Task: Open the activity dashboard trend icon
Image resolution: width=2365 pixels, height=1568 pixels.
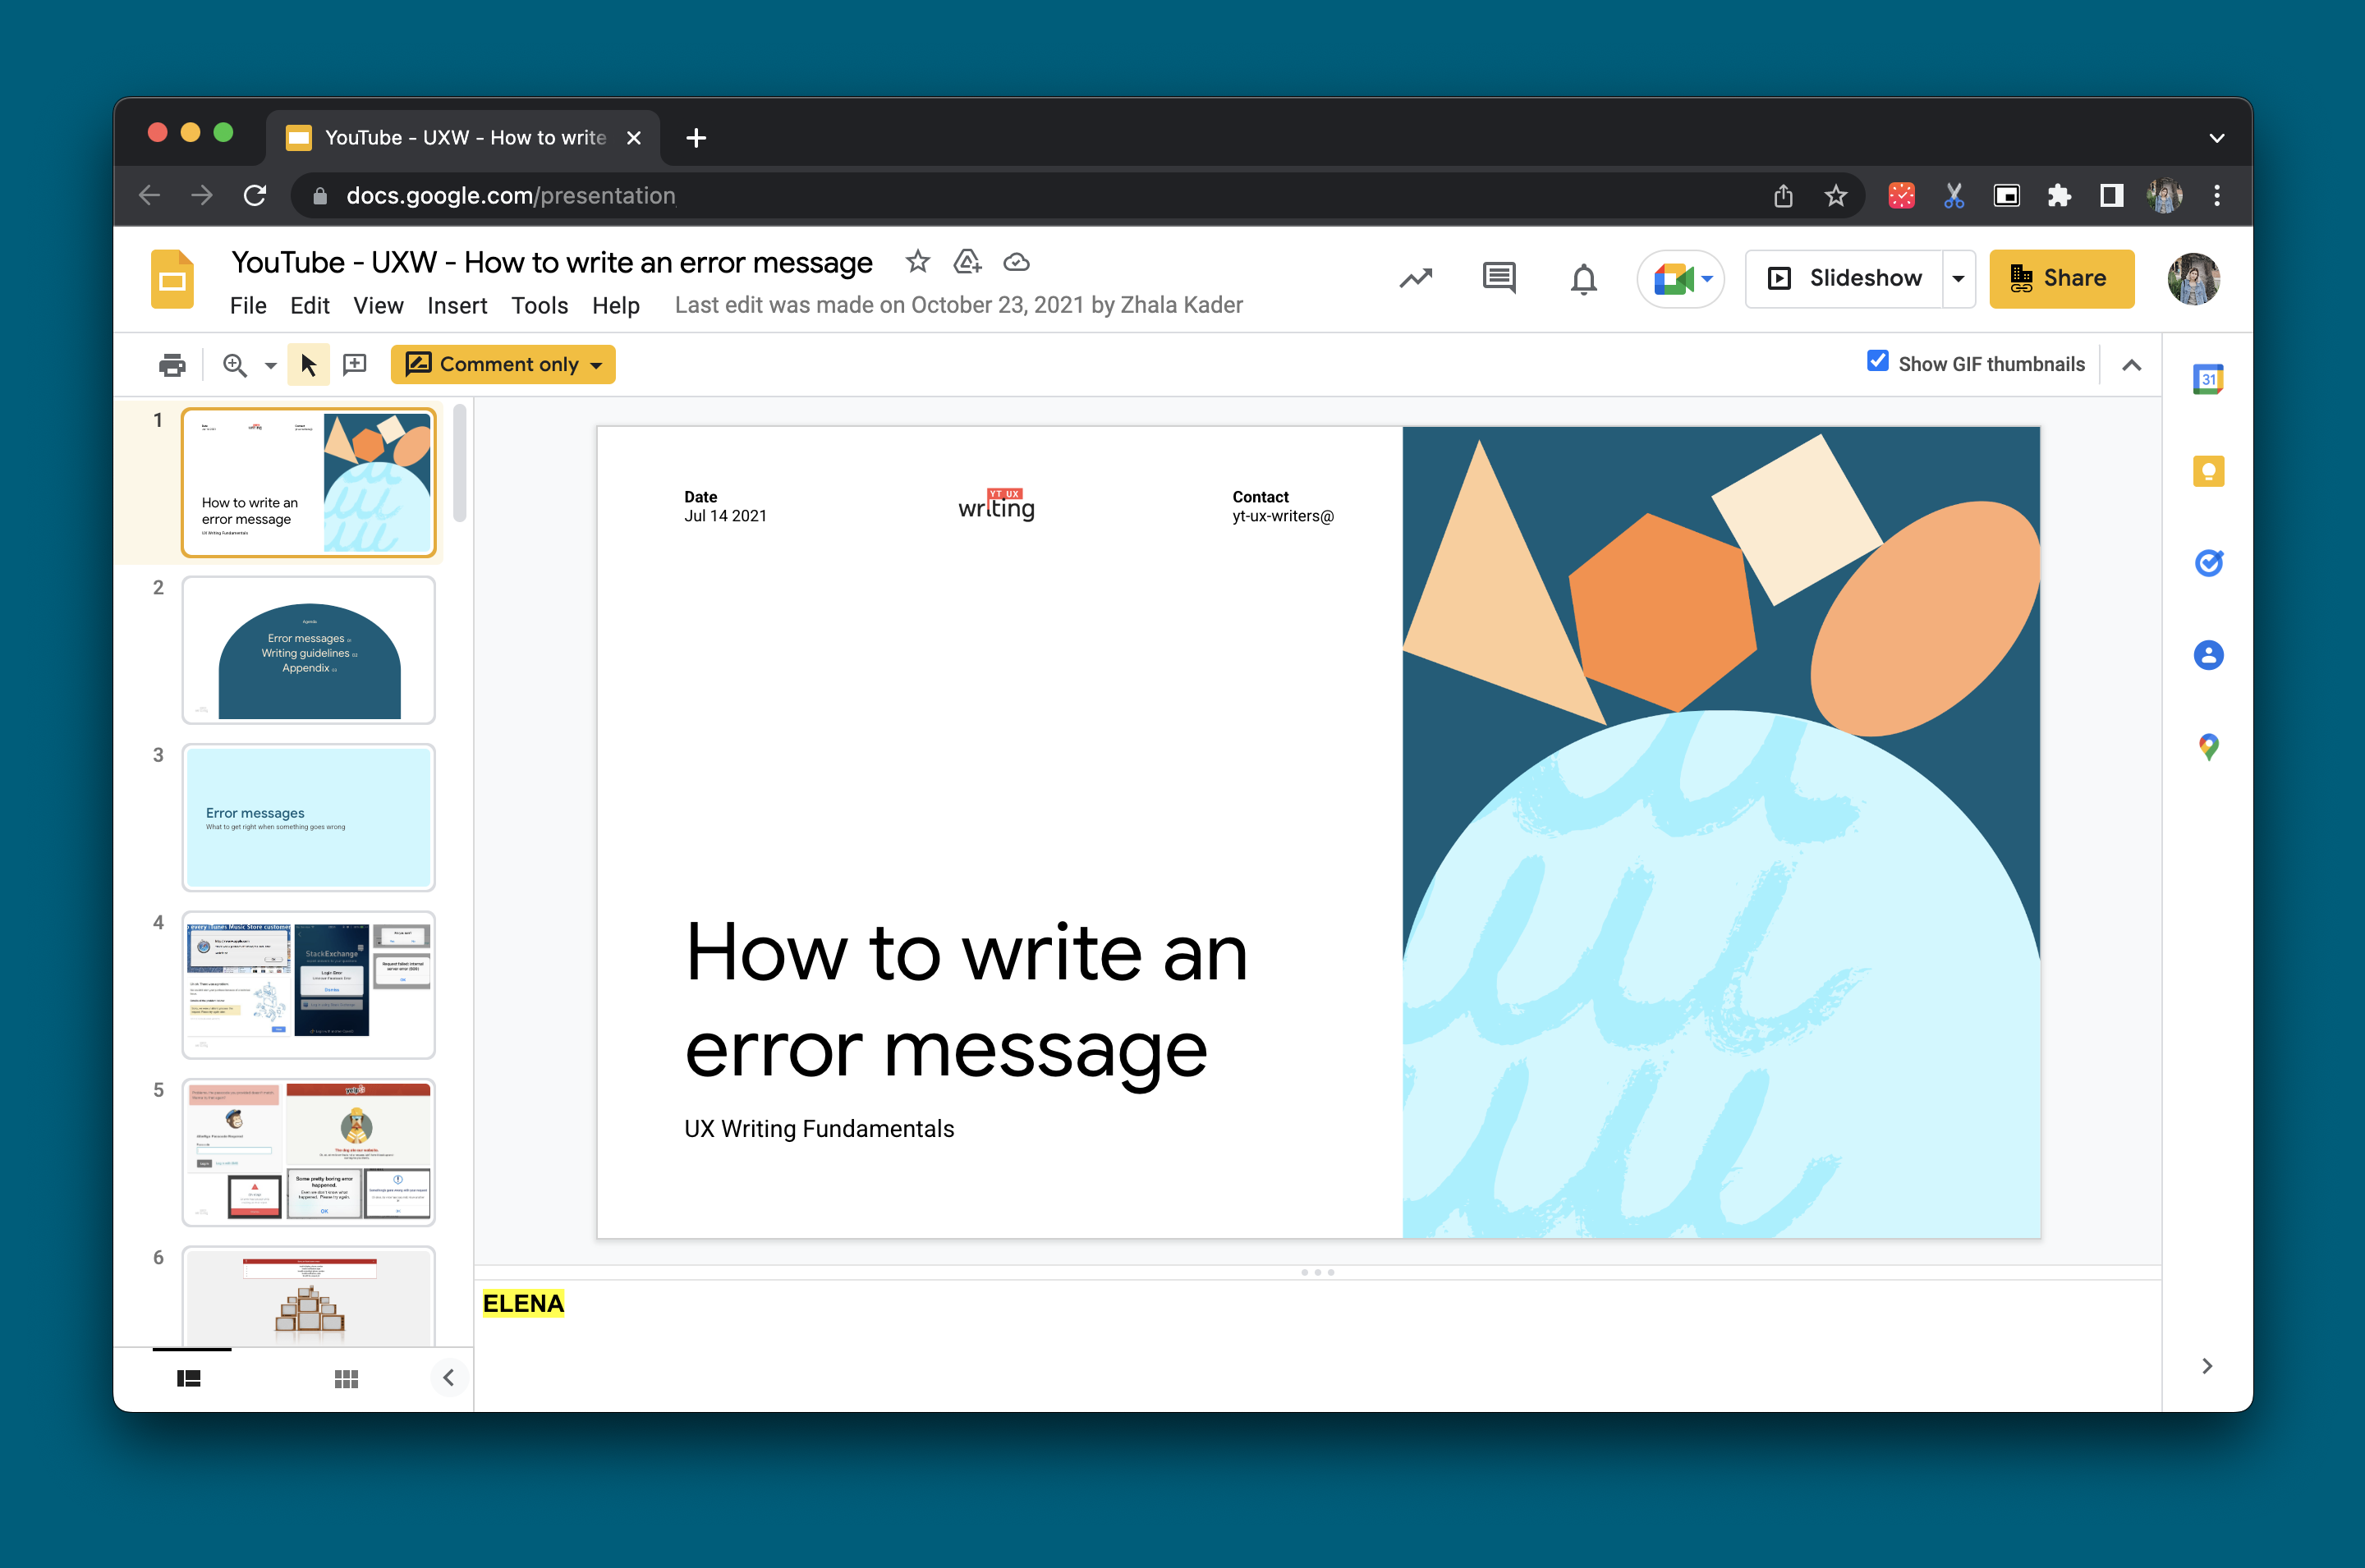Action: point(1415,278)
